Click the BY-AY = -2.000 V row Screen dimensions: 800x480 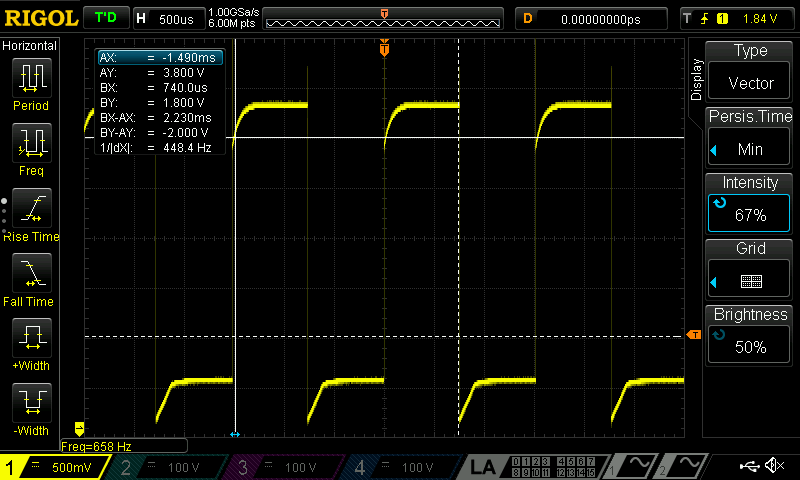click(160, 133)
